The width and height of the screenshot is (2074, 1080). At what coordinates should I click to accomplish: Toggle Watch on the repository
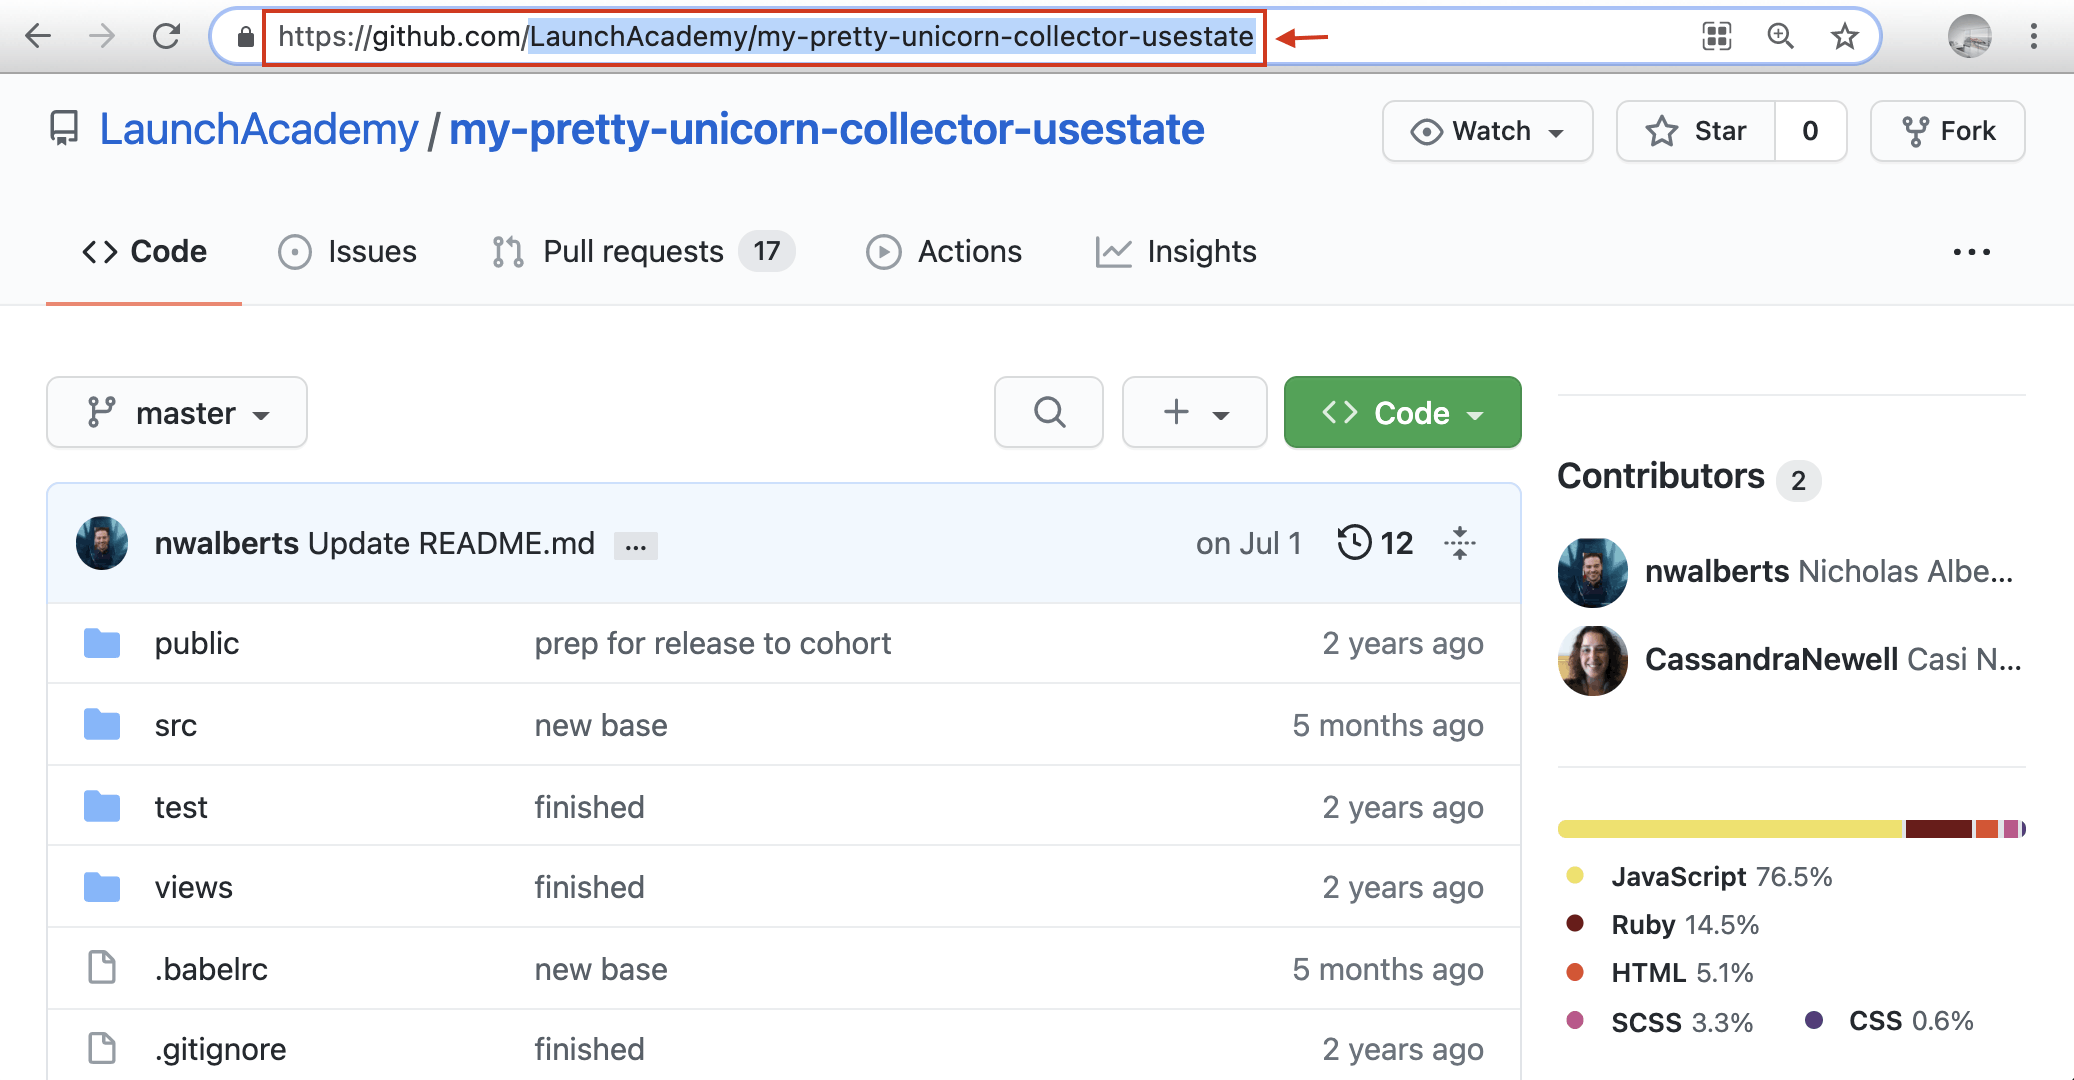point(1486,131)
